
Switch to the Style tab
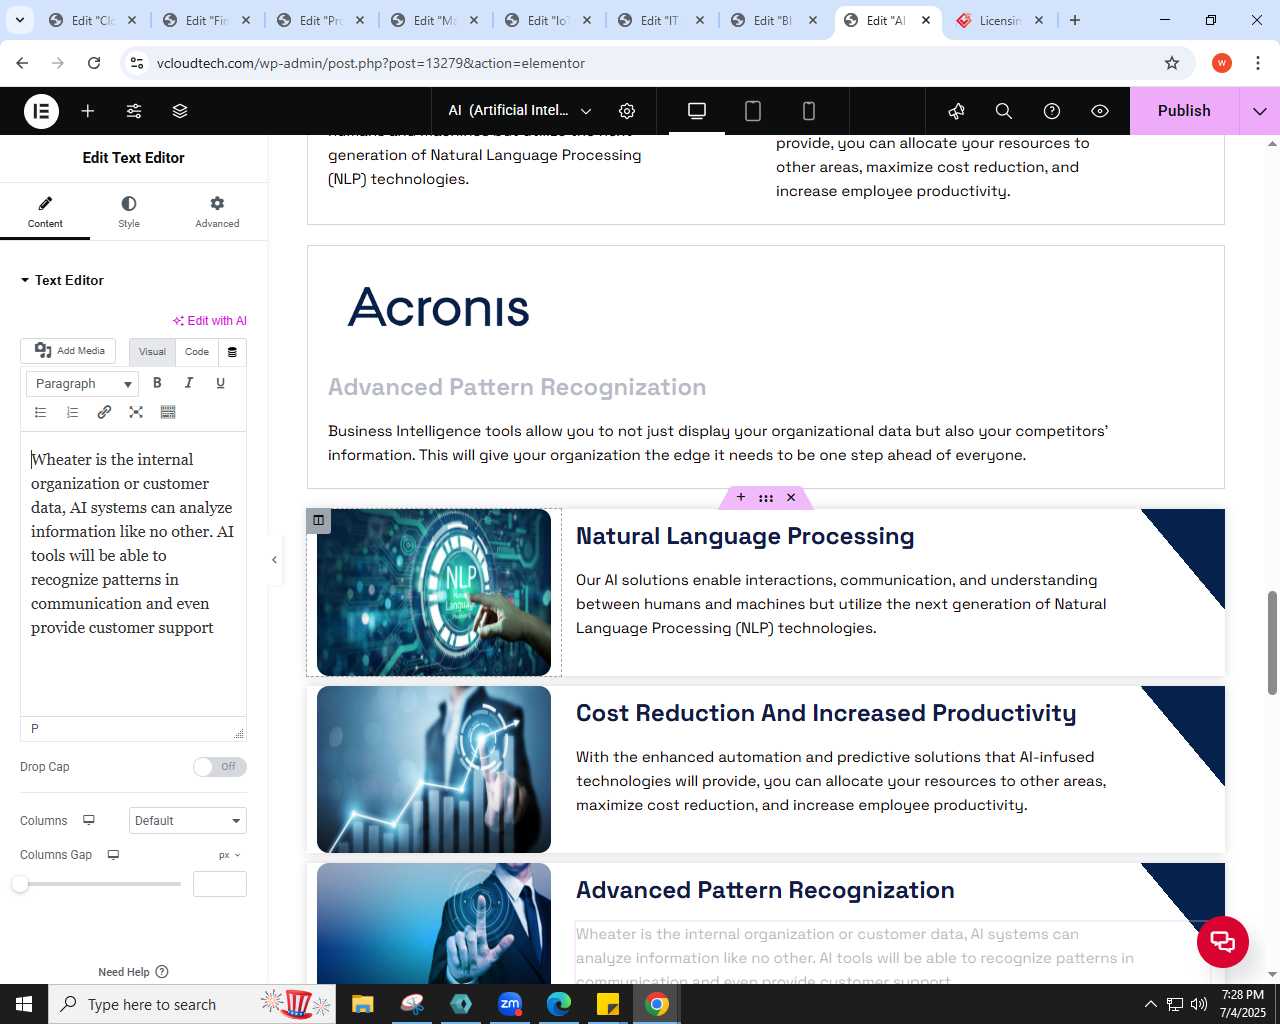point(129,212)
